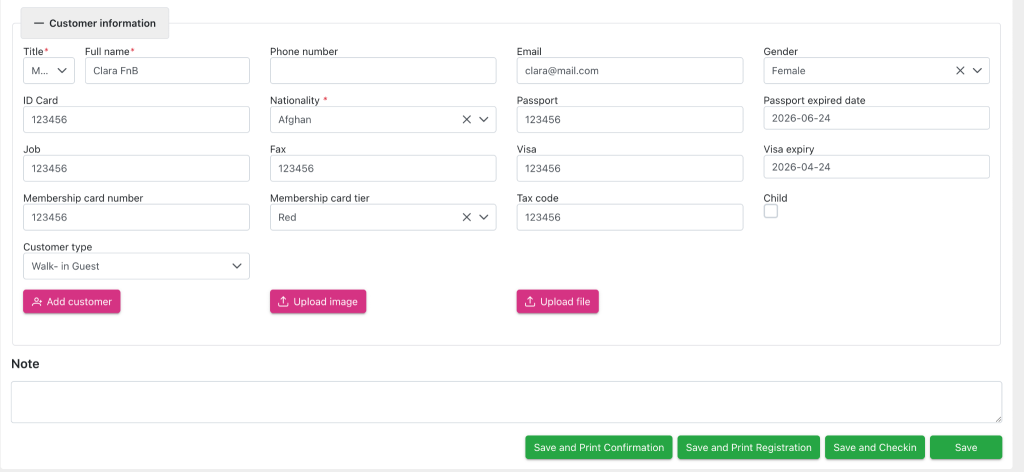This screenshot has width=1024, height=472.
Task: Open the Membership card tier dropdown arrow
Action: (485, 217)
